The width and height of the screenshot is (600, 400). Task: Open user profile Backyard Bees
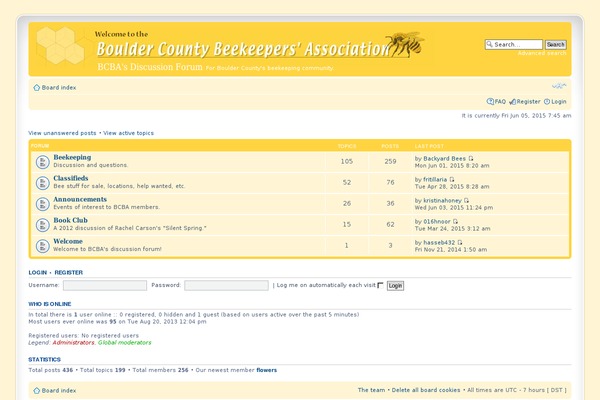pos(445,158)
